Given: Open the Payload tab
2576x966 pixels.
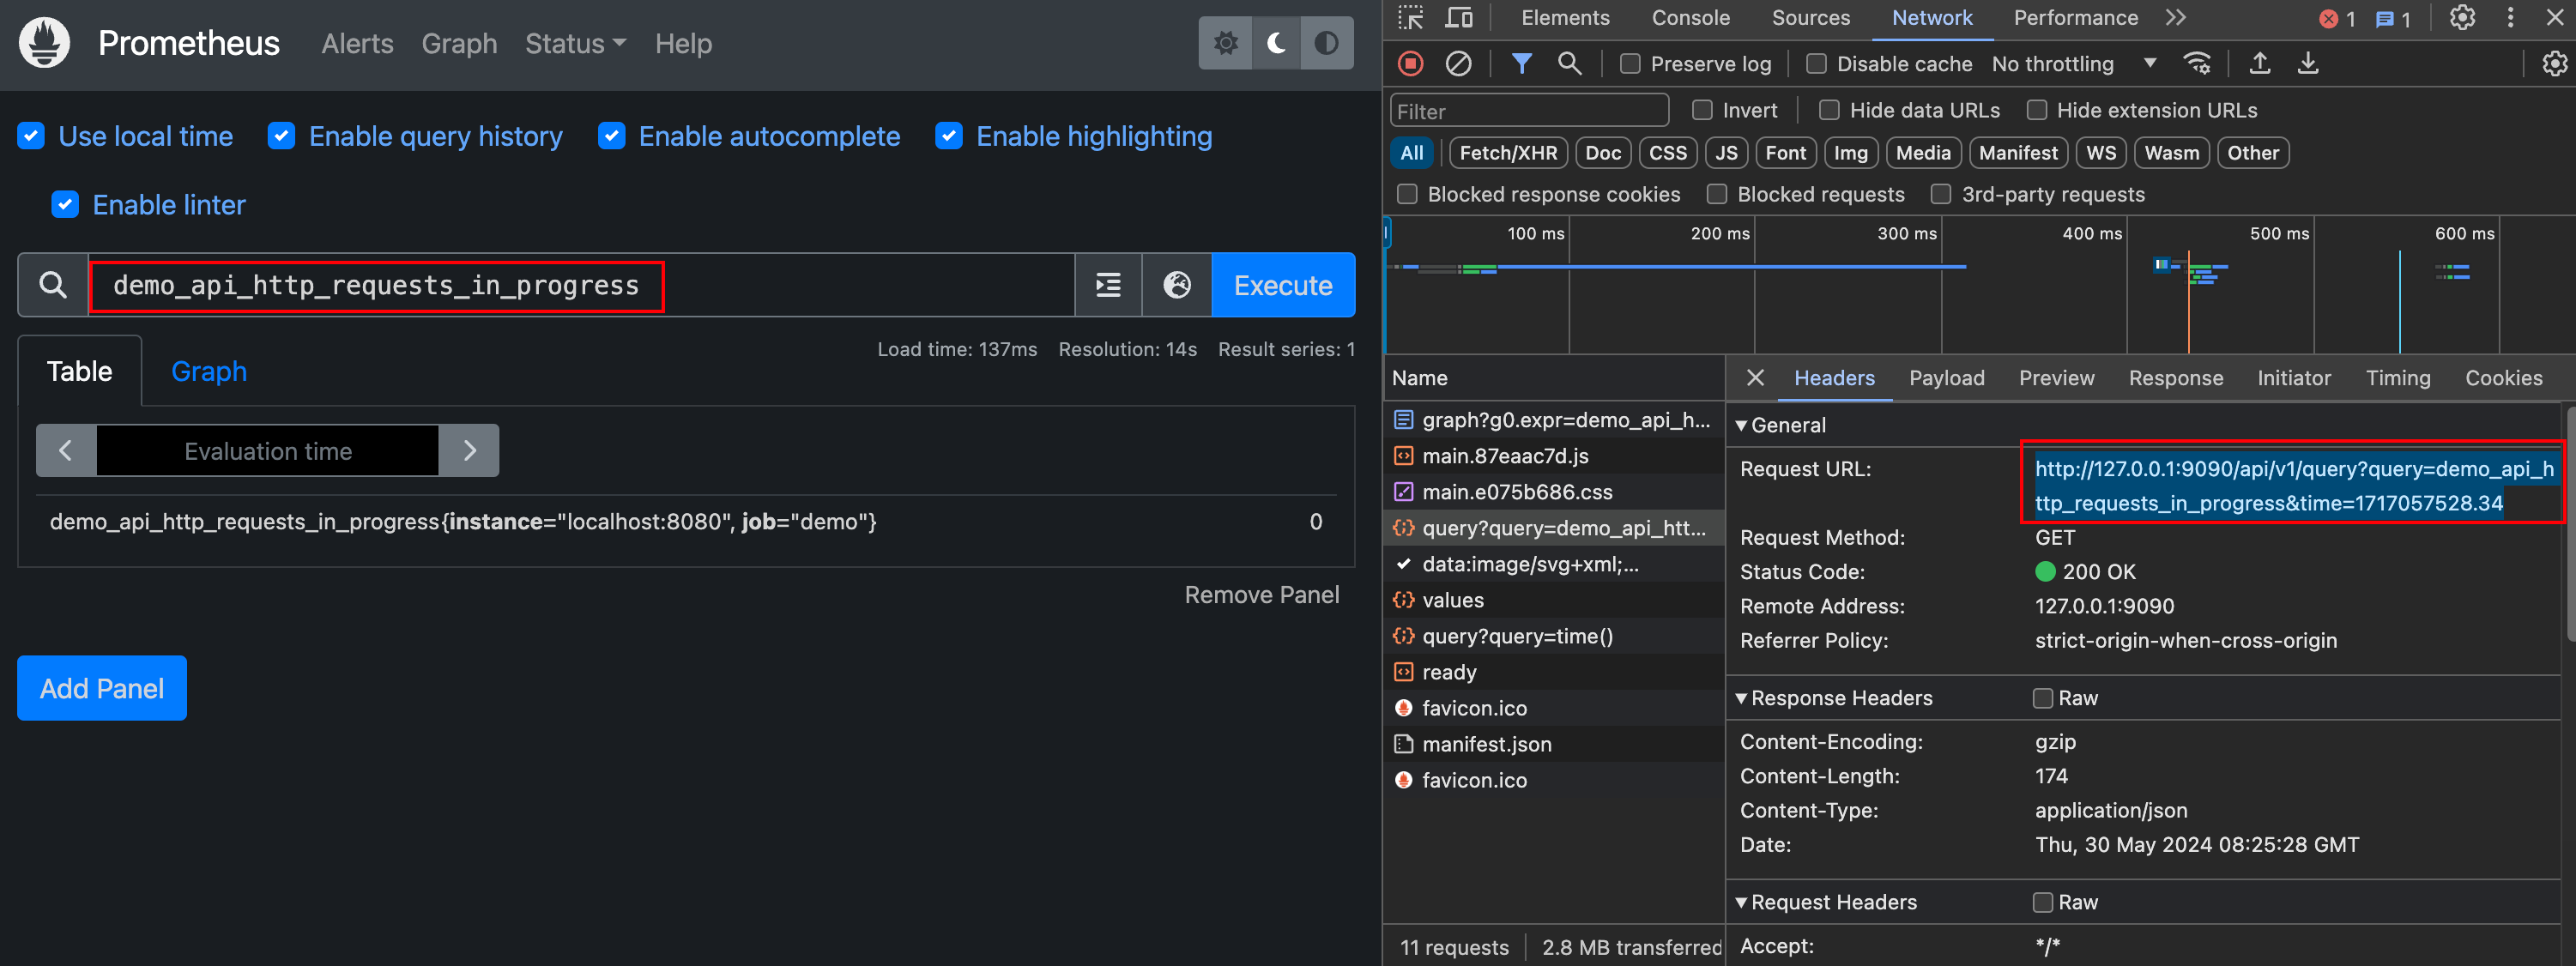Looking at the screenshot, I should (x=1946, y=378).
